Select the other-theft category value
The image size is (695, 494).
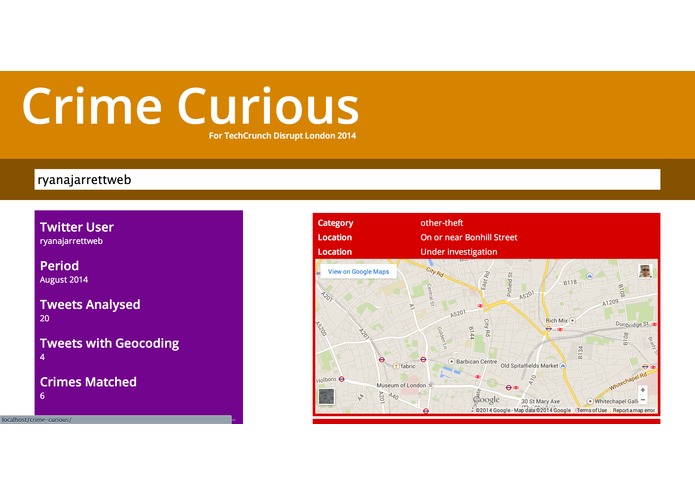coord(441,223)
